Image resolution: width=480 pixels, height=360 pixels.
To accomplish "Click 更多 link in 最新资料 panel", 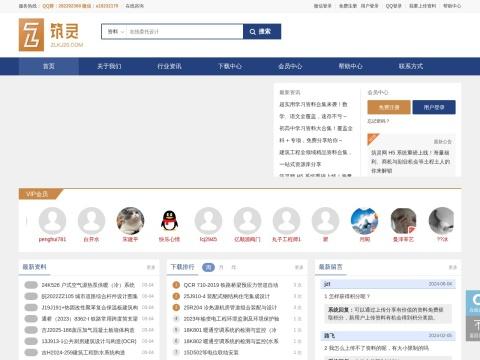I will point(151,267).
